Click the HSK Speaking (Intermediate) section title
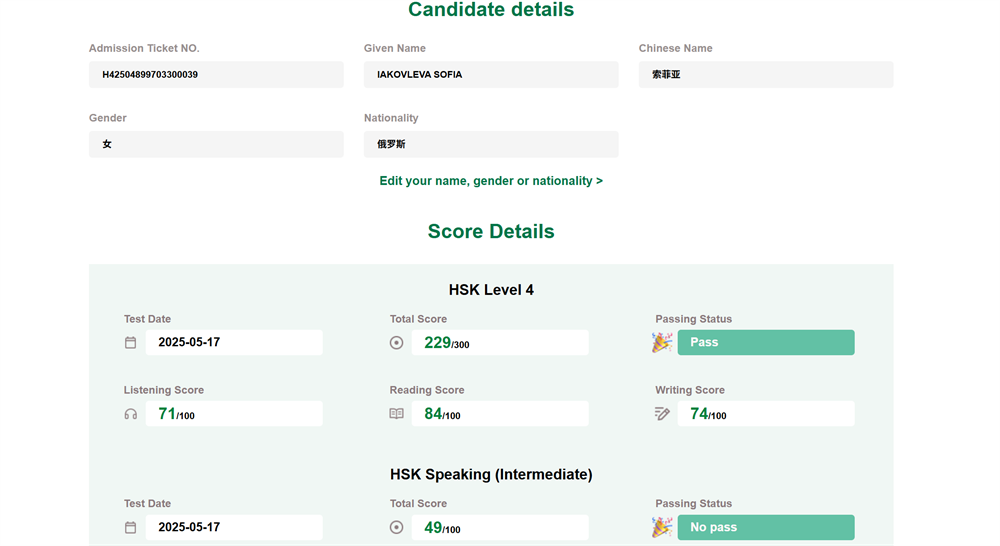Image resolution: width=1000 pixels, height=546 pixels. pos(491,475)
